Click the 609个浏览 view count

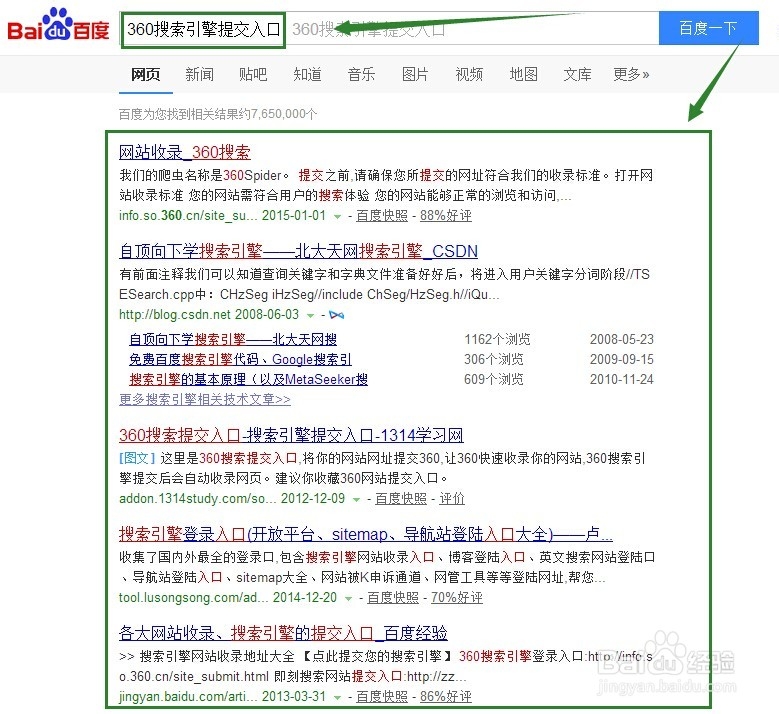[x=493, y=380]
